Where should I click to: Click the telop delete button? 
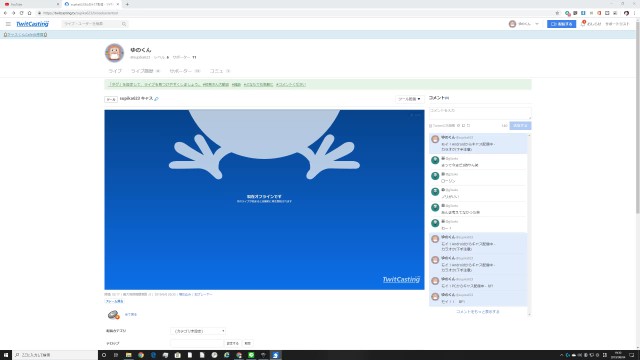click(247, 343)
